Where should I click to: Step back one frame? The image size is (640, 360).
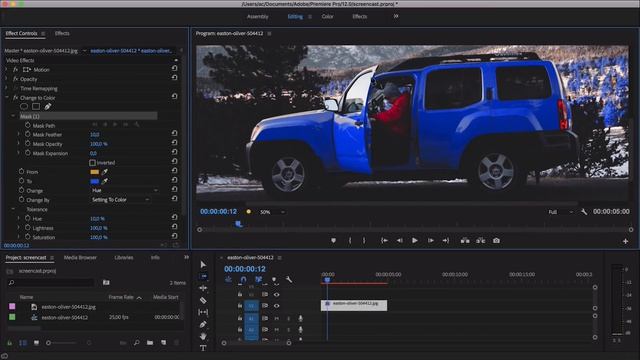(399, 241)
